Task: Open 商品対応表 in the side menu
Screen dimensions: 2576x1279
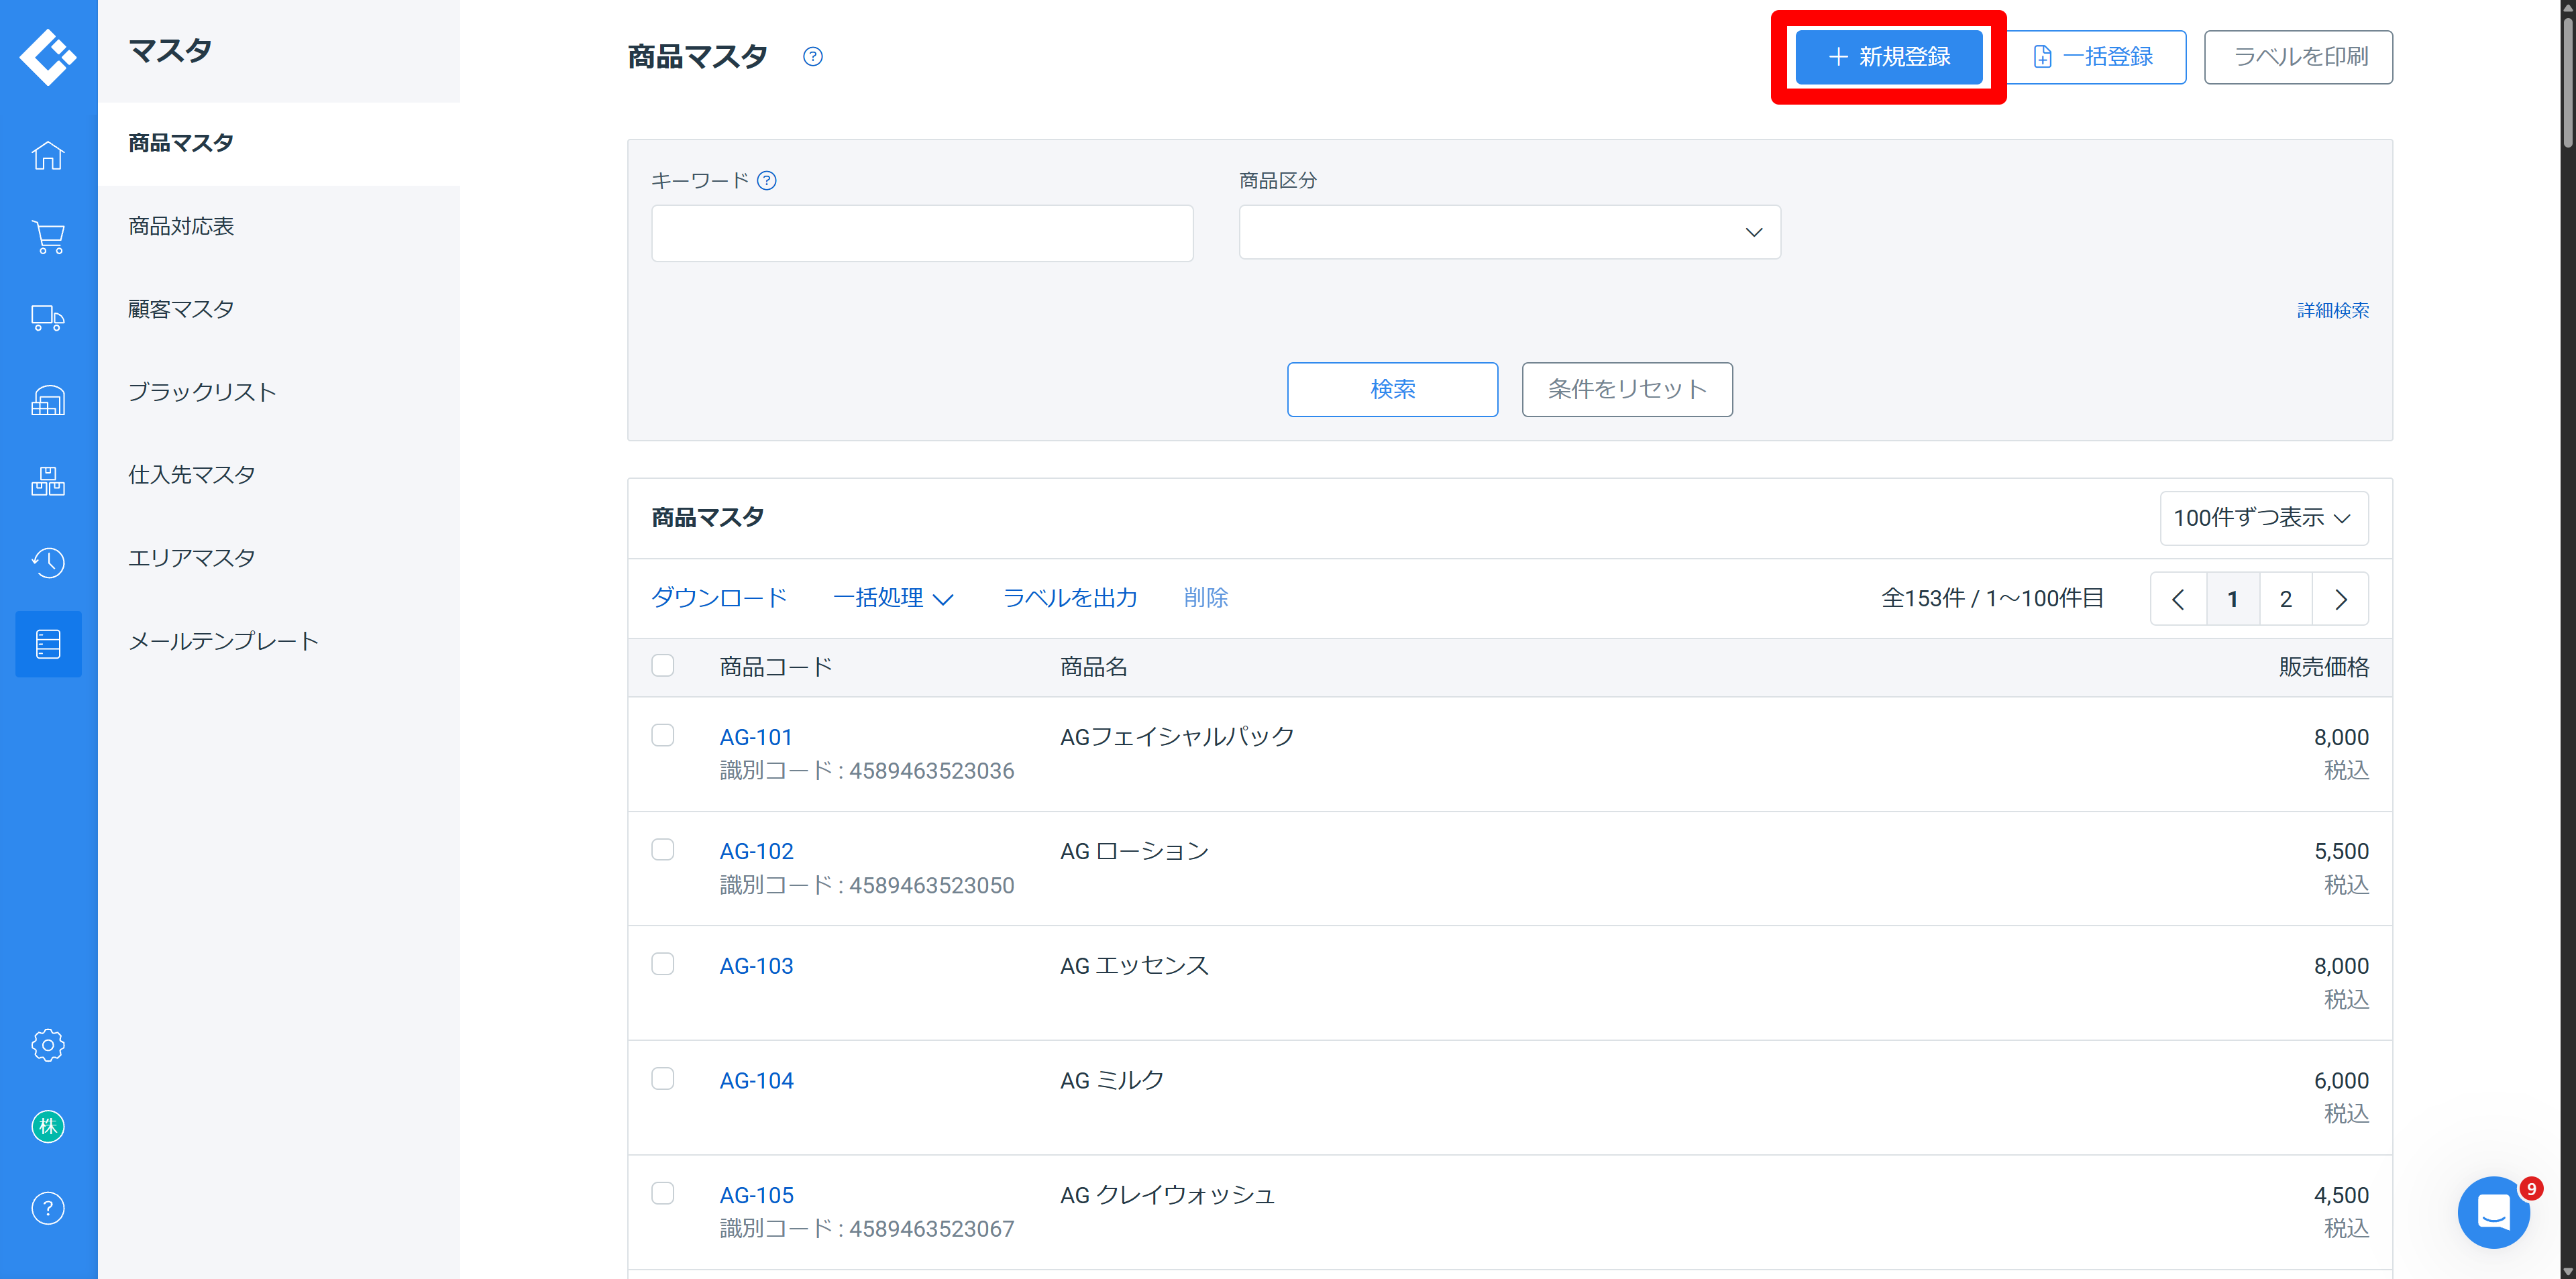Action: pos(181,226)
